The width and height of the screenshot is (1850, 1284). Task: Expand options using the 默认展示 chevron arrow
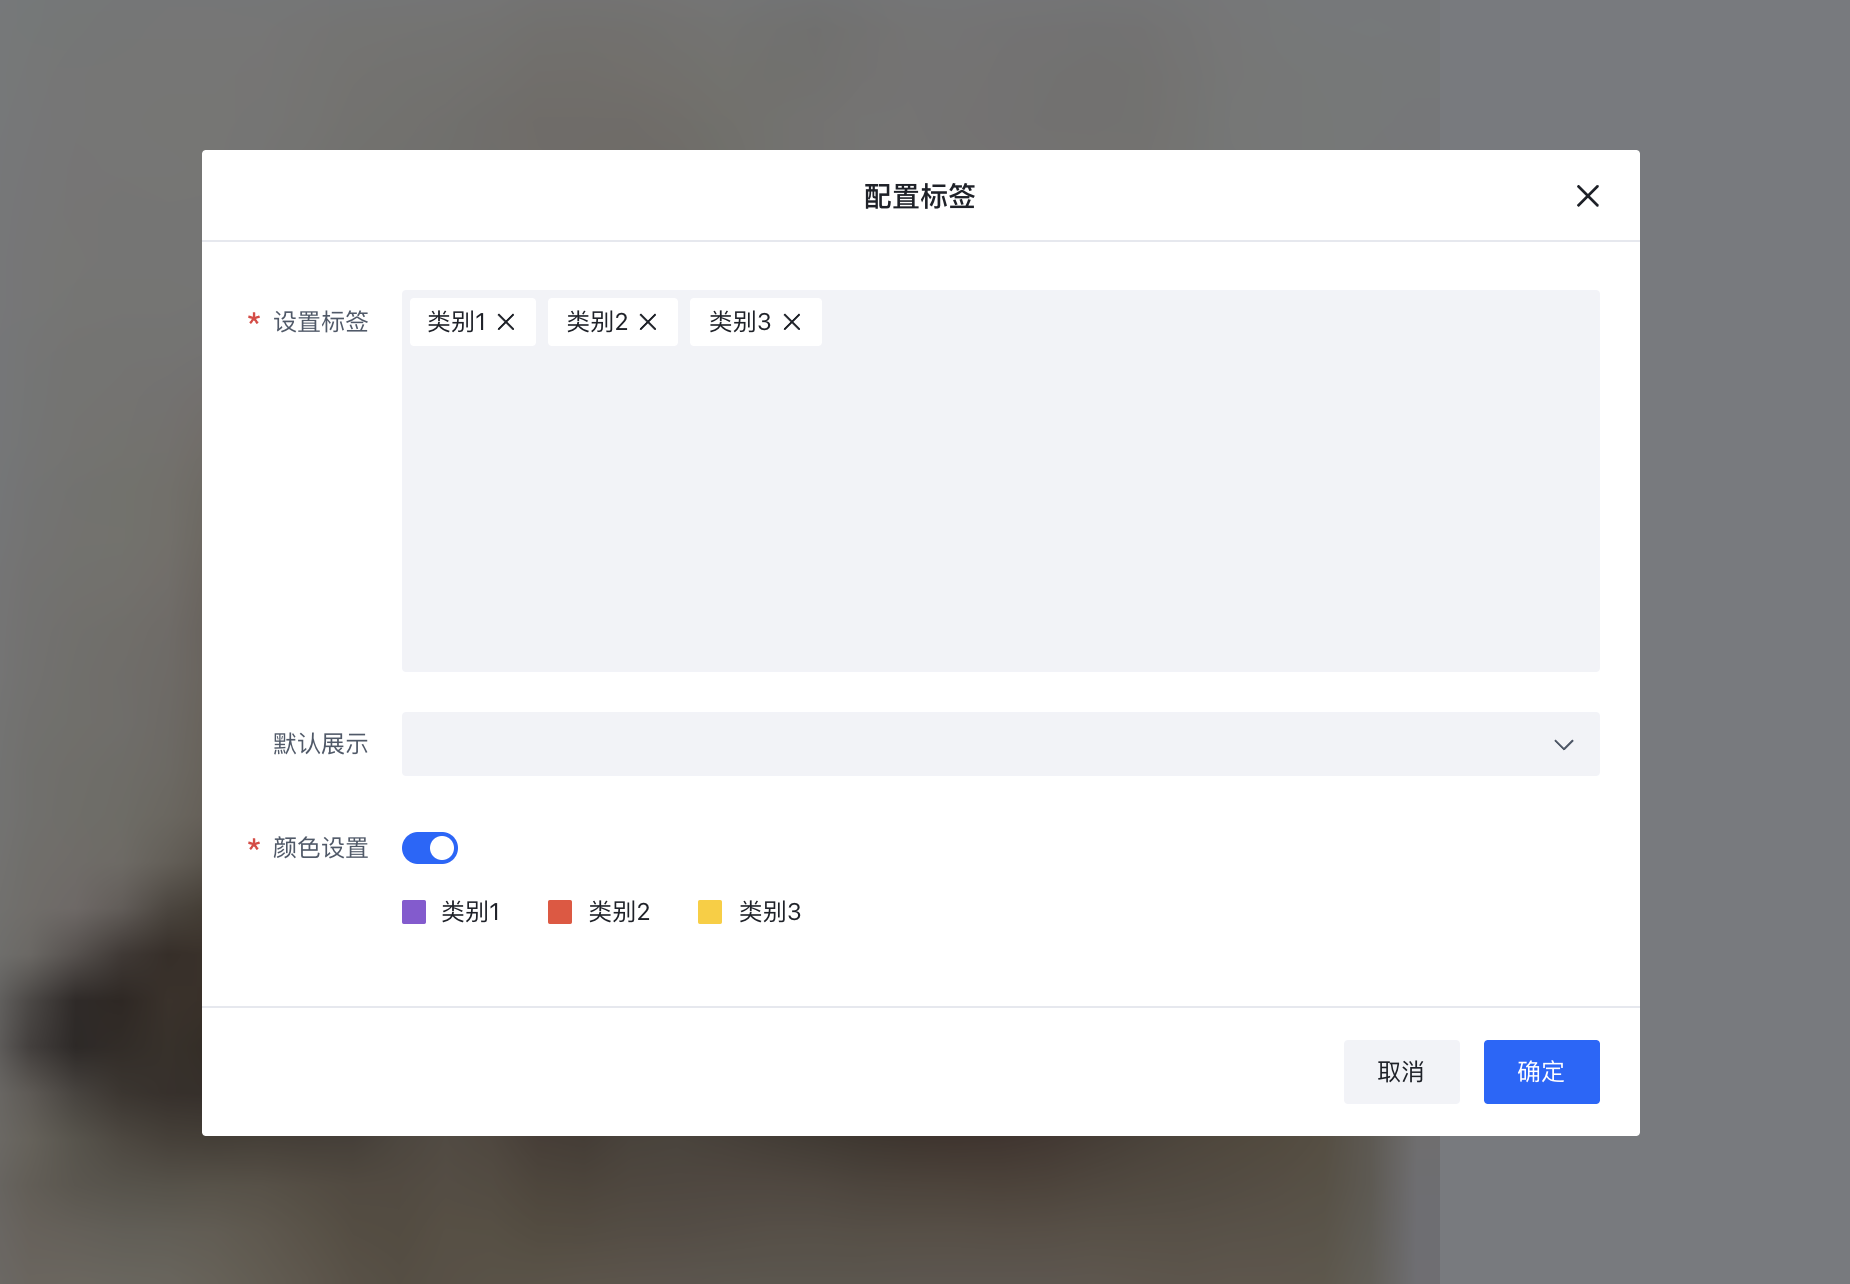(1563, 745)
